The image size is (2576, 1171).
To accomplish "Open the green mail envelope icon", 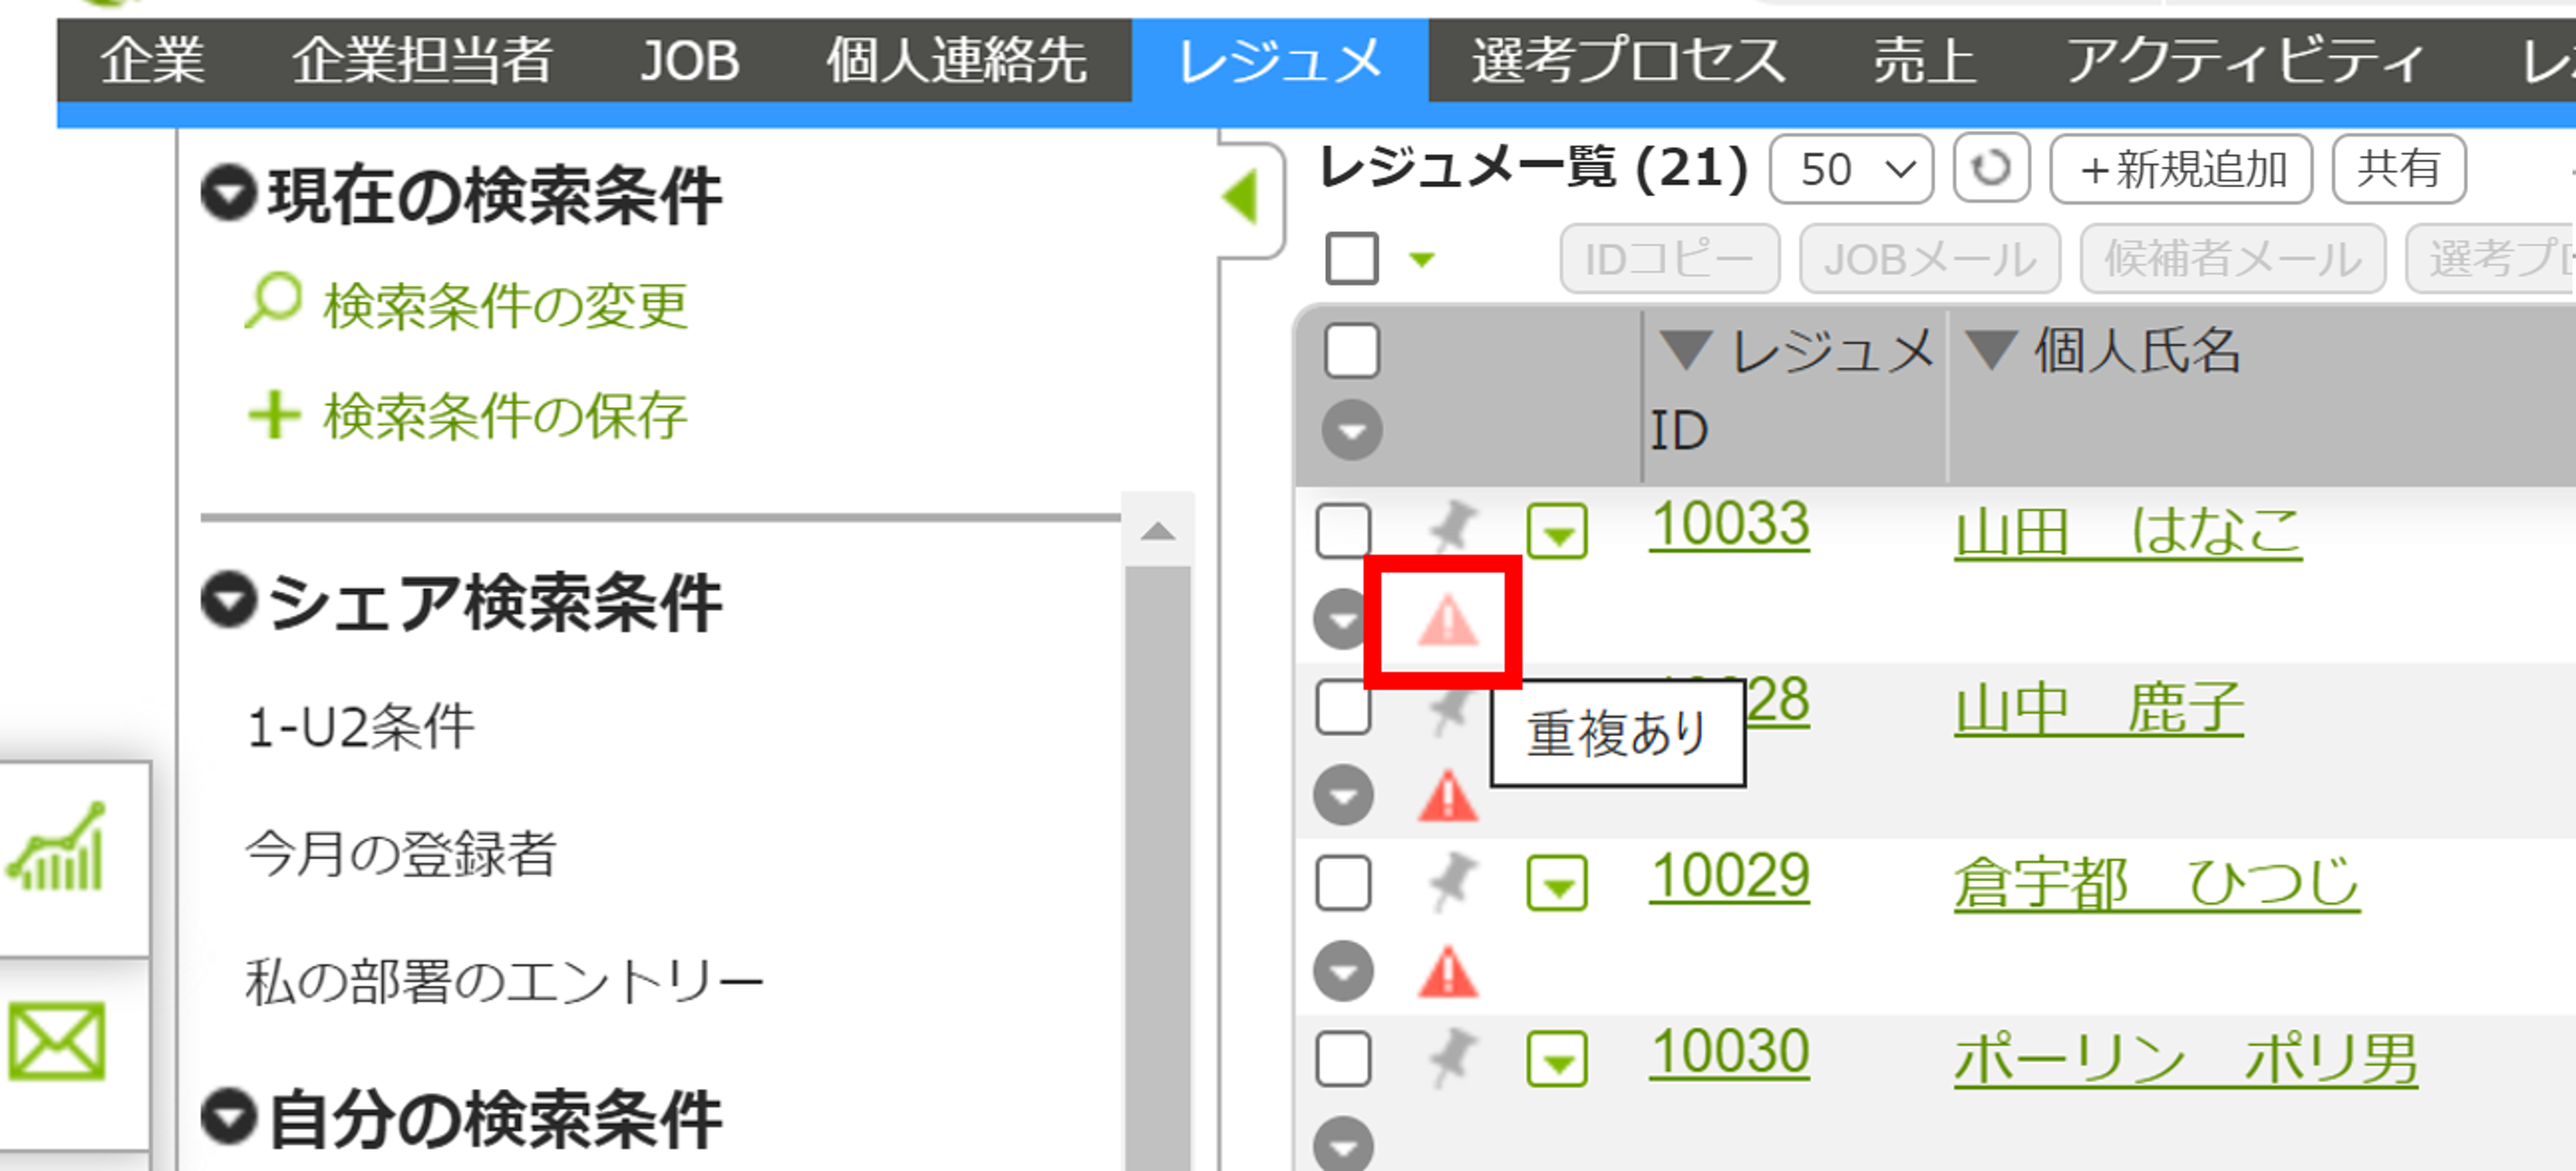I will (x=57, y=1041).
